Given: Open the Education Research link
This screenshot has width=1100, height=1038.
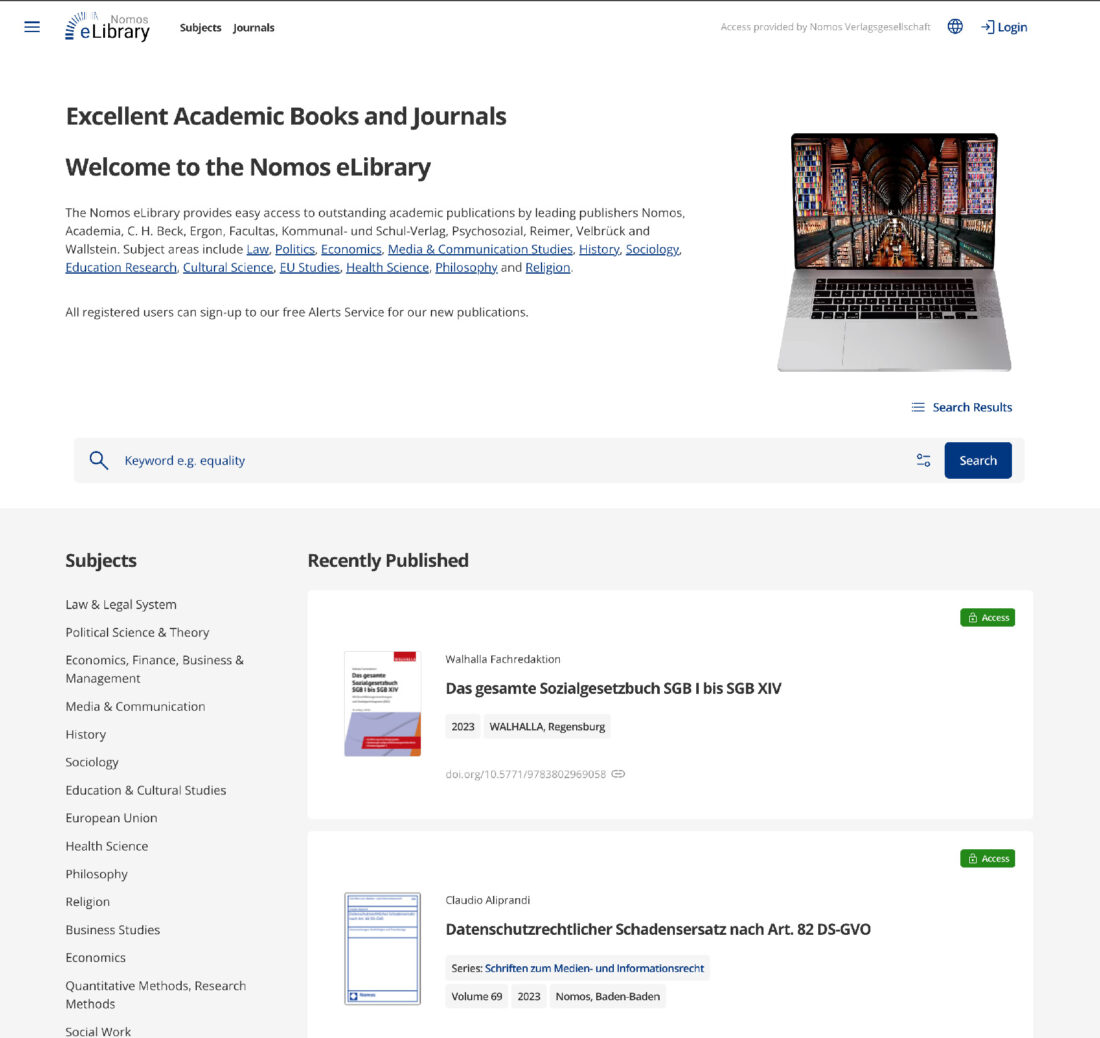Looking at the screenshot, I should (121, 267).
